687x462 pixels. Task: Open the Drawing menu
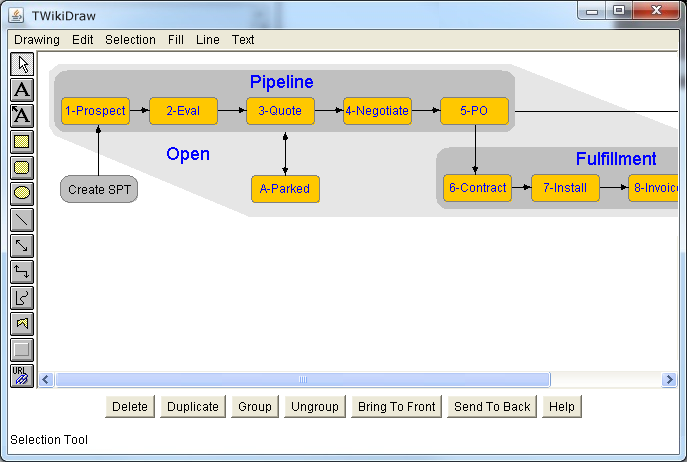pyautogui.click(x=37, y=40)
